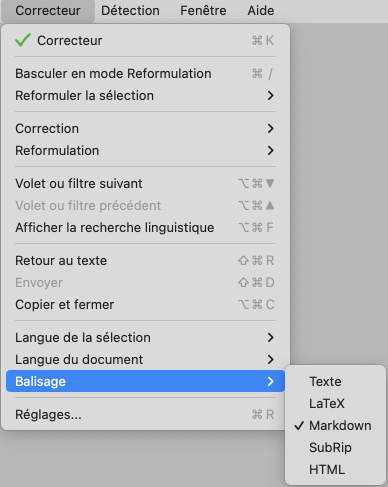Select Volet ou filtre suivant
The height and width of the screenshot is (487, 388).
point(145,184)
